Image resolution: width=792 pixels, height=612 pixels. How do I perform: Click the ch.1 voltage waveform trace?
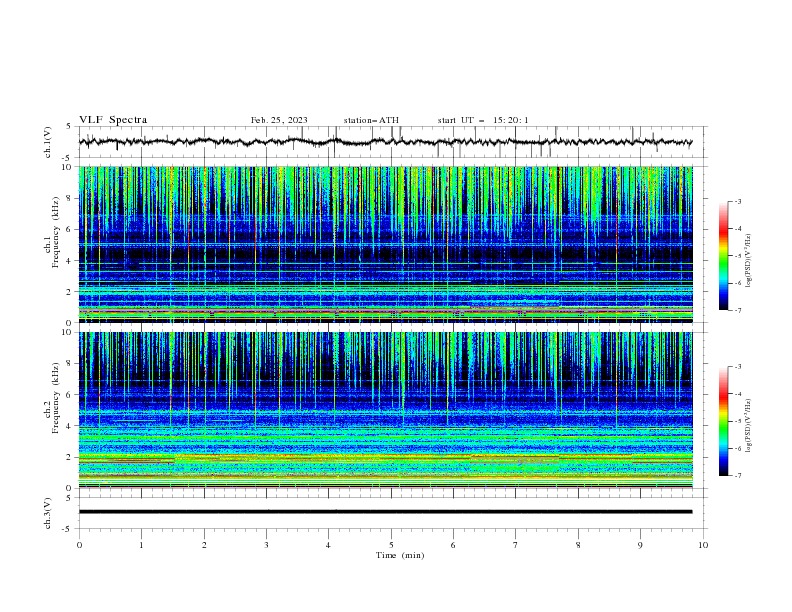pyautogui.click(x=385, y=142)
